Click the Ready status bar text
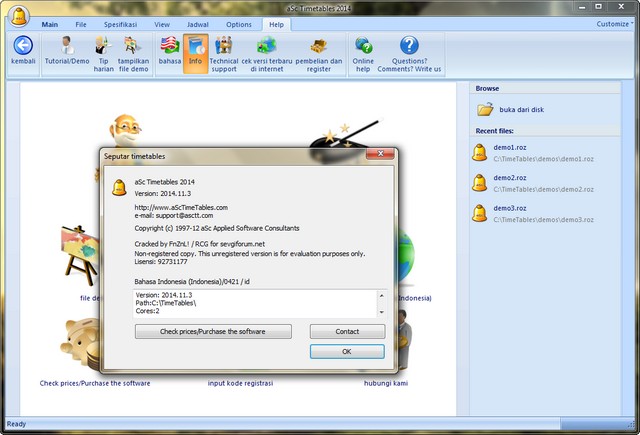 coord(16,424)
